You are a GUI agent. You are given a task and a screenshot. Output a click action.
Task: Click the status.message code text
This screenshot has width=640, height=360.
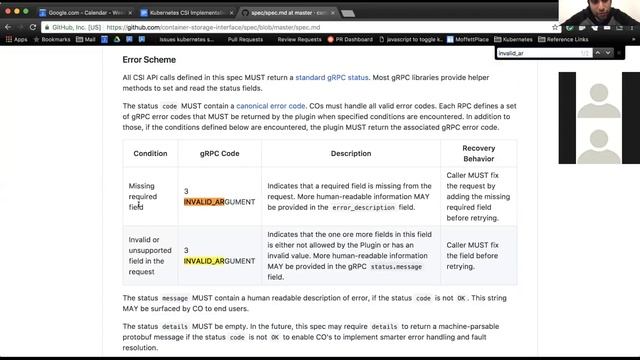pos(396,267)
